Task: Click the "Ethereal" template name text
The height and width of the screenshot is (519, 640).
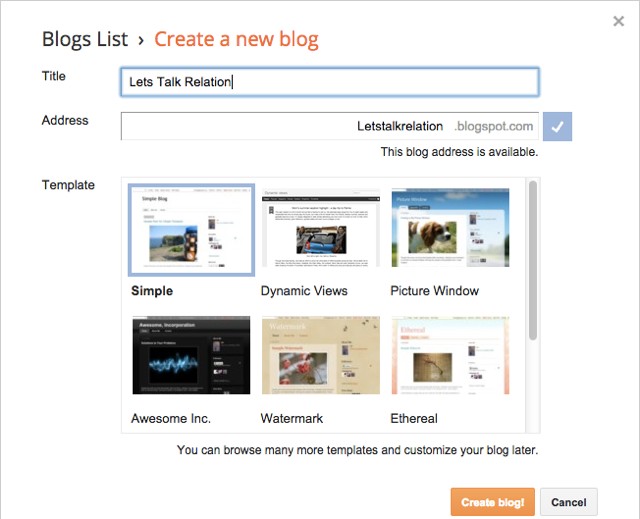Action: pos(414,418)
